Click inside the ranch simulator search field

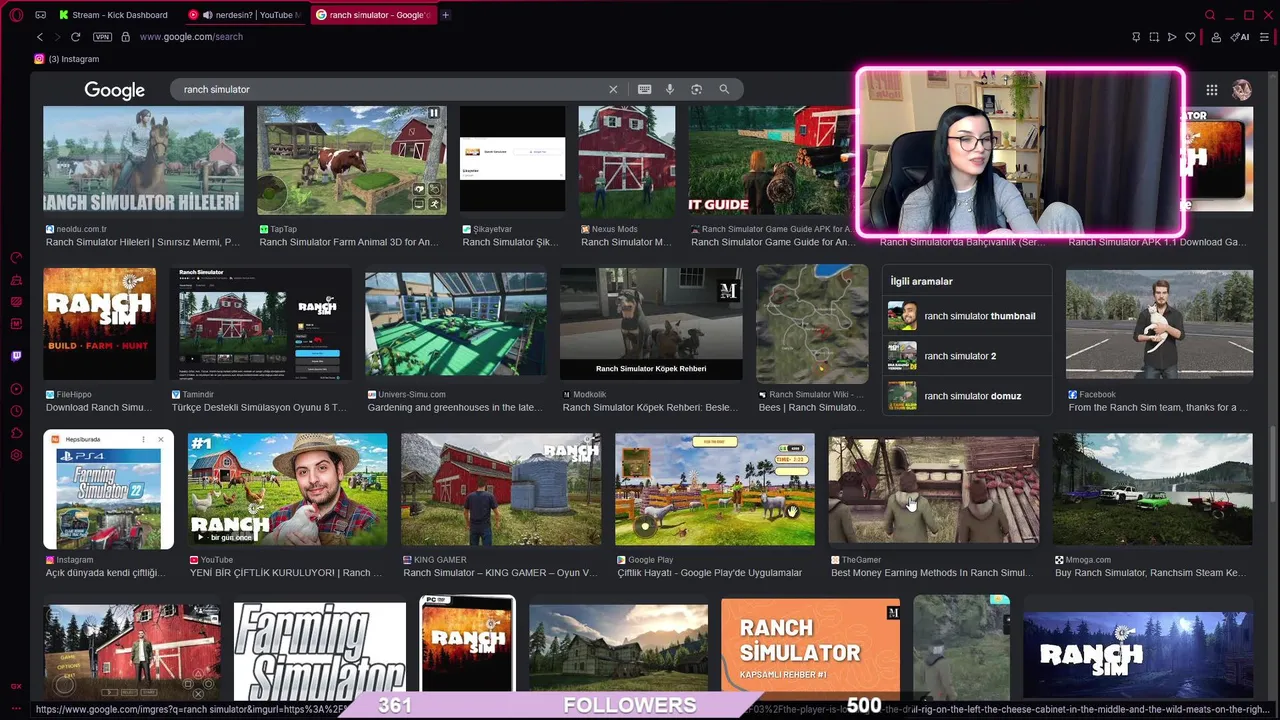point(390,89)
